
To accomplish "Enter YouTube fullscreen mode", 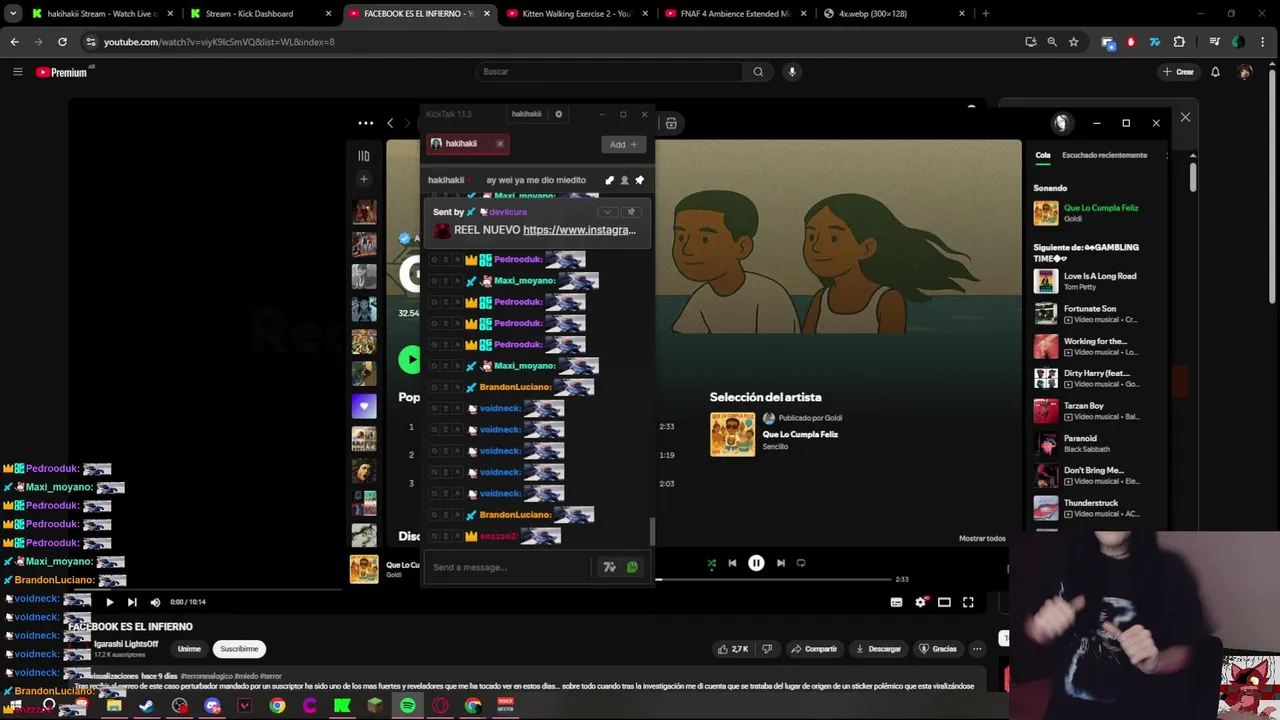I will point(968,602).
